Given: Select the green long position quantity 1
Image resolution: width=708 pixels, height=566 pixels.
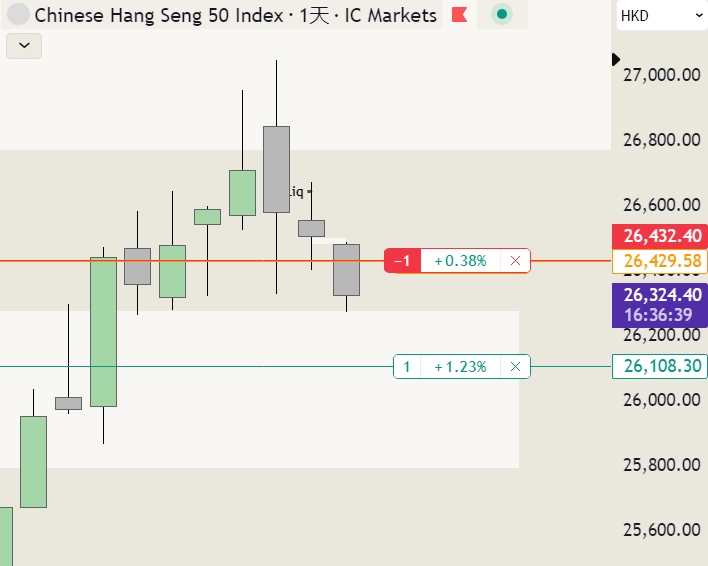Looking at the screenshot, I should [x=407, y=367].
